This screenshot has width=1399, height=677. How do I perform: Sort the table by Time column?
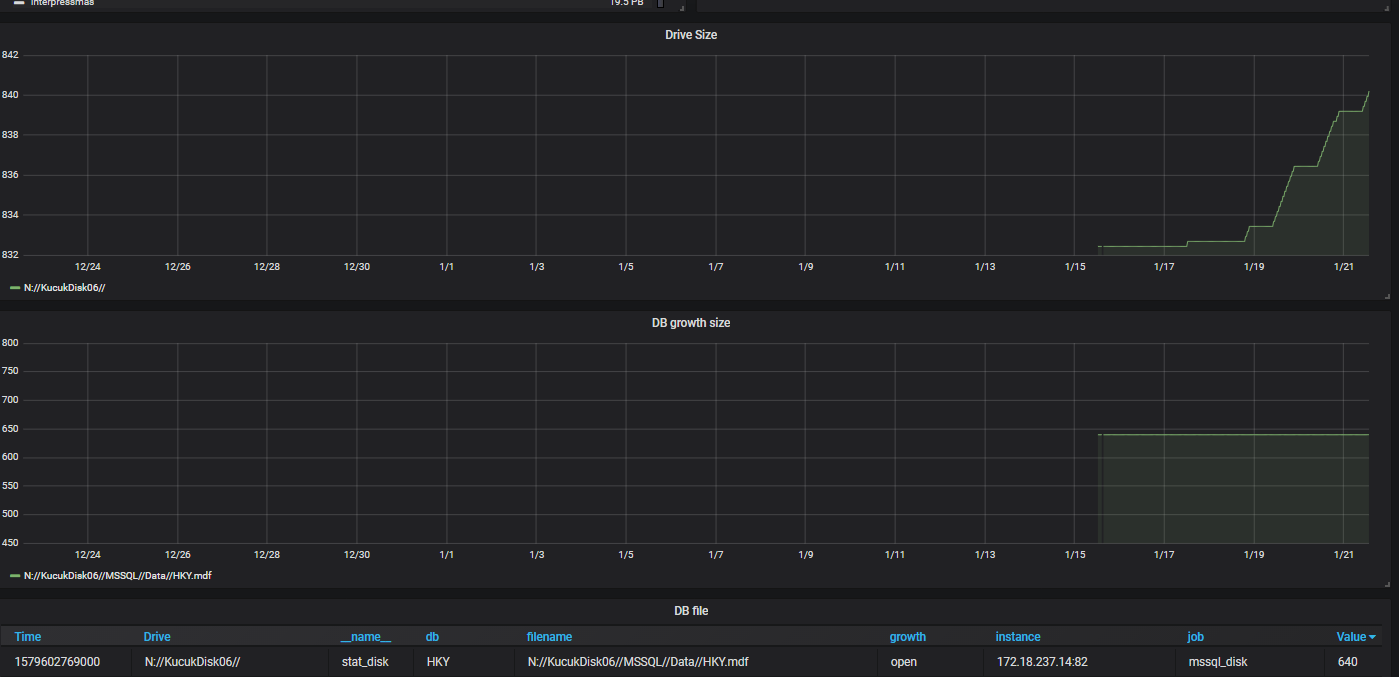[28, 637]
